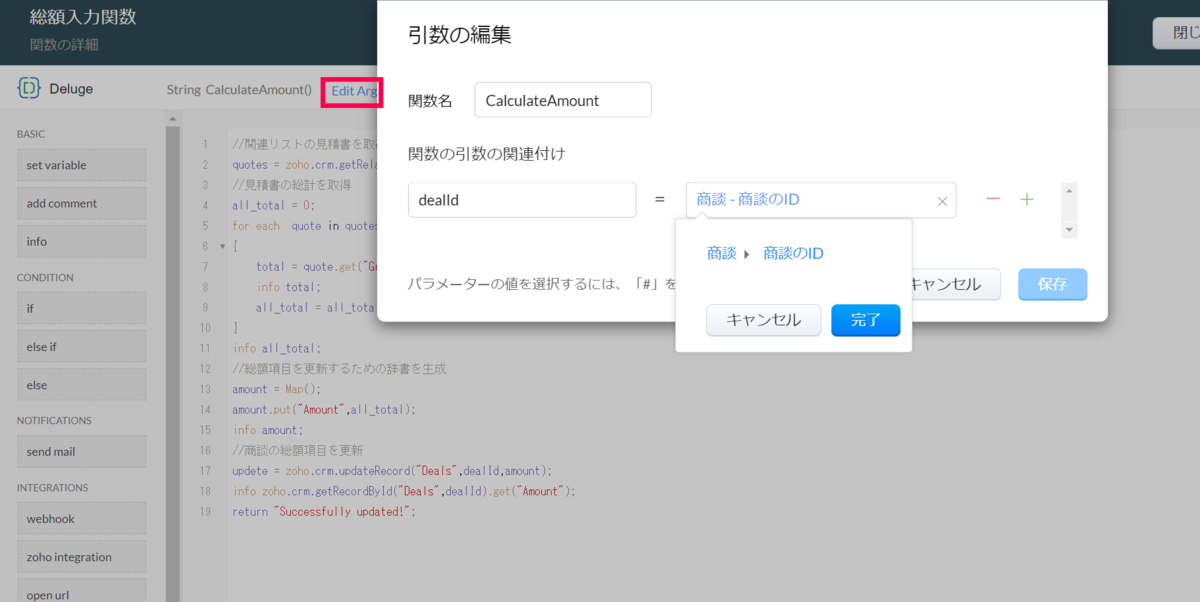1200x602 pixels.
Task: Click the BASIC section heading
Action: pos(31,134)
